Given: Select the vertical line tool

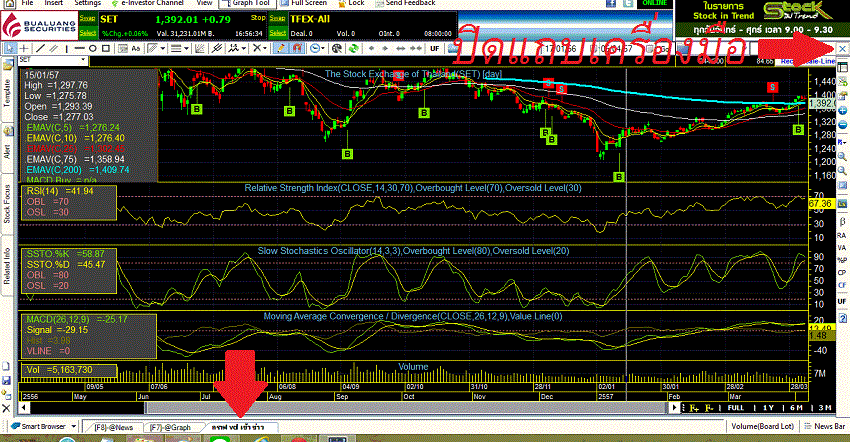Looking at the screenshot, I should pyautogui.click(x=67, y=49).
